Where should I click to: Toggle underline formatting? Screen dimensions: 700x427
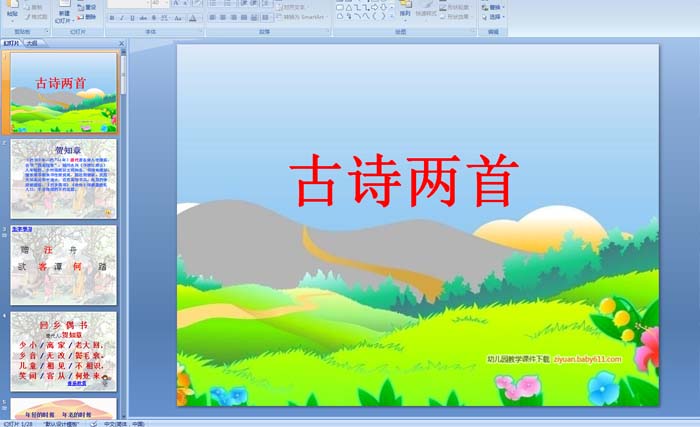[132, 18]
